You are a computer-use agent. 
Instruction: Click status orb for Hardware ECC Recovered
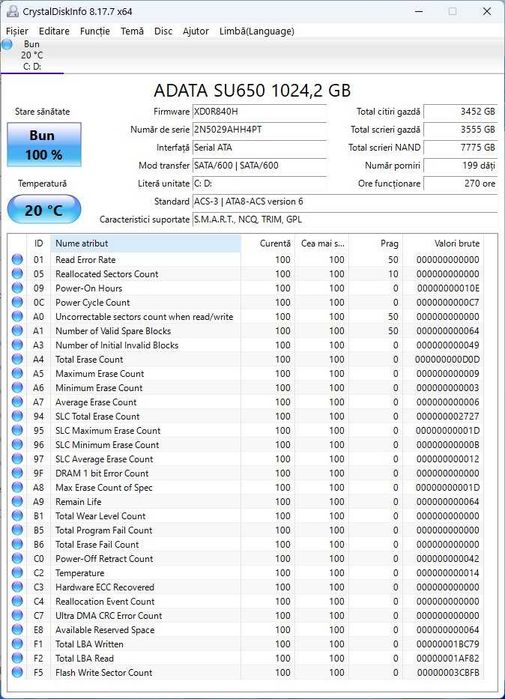(17, 587)
